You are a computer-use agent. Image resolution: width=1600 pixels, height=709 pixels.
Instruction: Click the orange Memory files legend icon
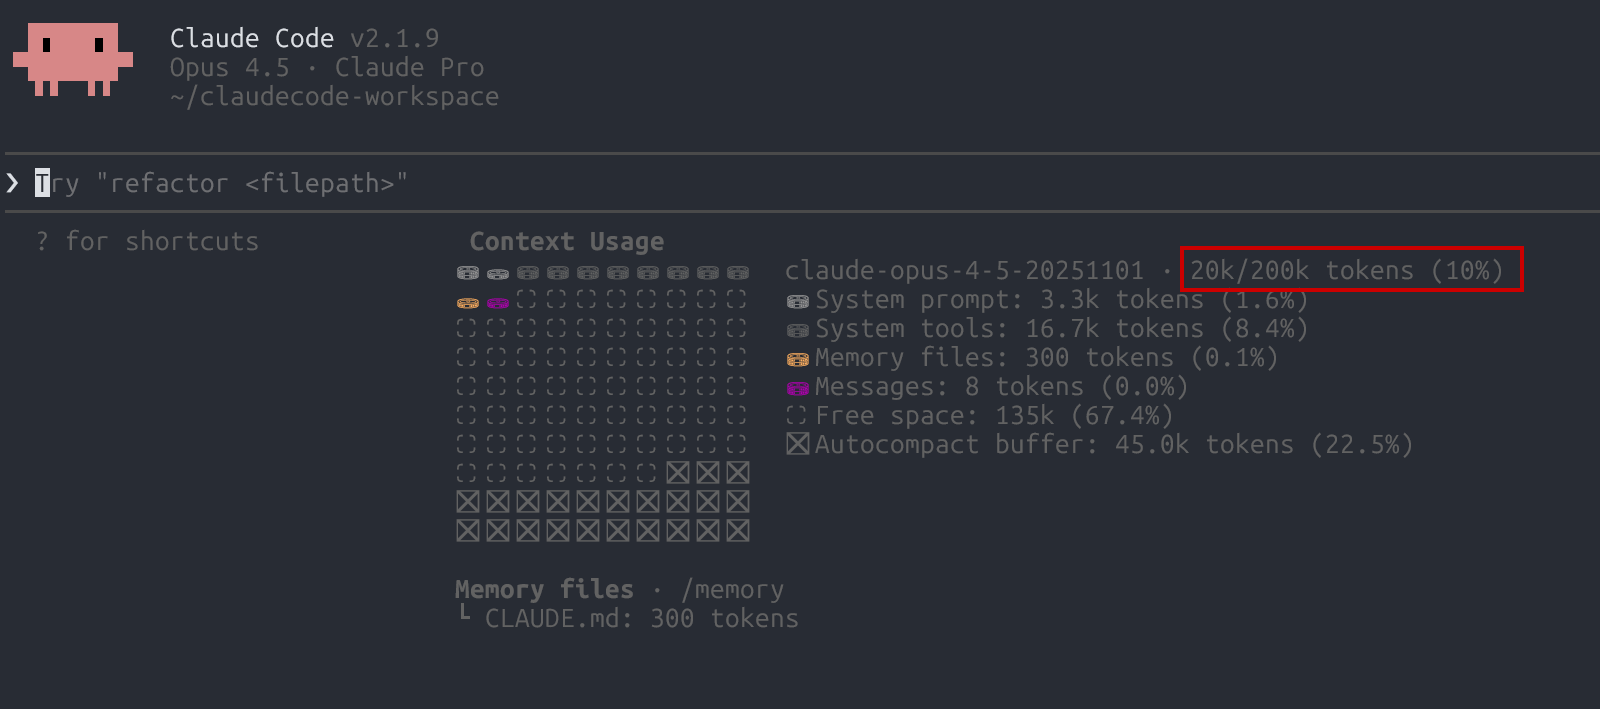(x=797, y=359)
